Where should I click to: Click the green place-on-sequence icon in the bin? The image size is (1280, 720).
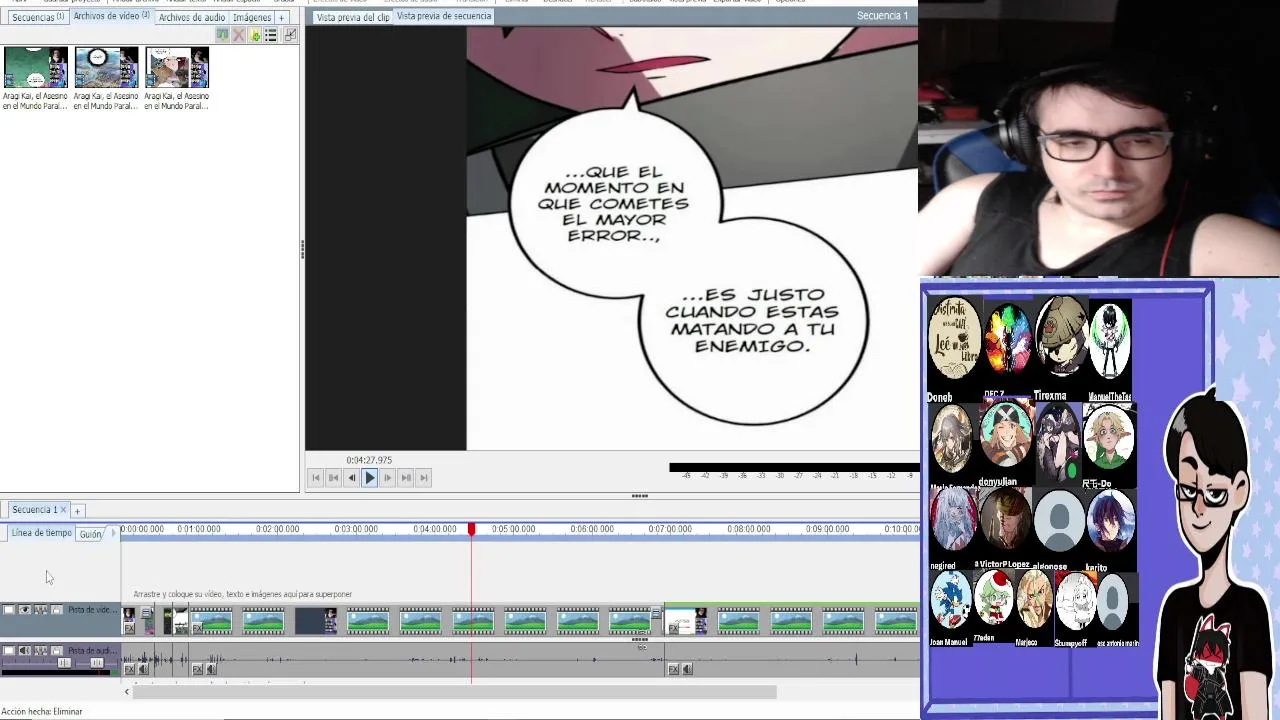point(222,35)
